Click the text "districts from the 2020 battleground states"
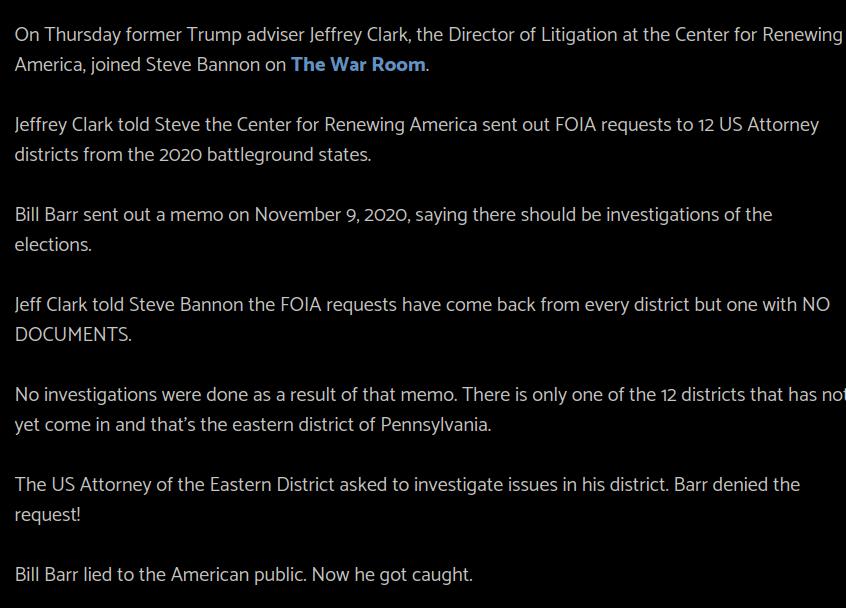Image resolution: width=846 pixels, height=608 pixels. pos(192,155)
